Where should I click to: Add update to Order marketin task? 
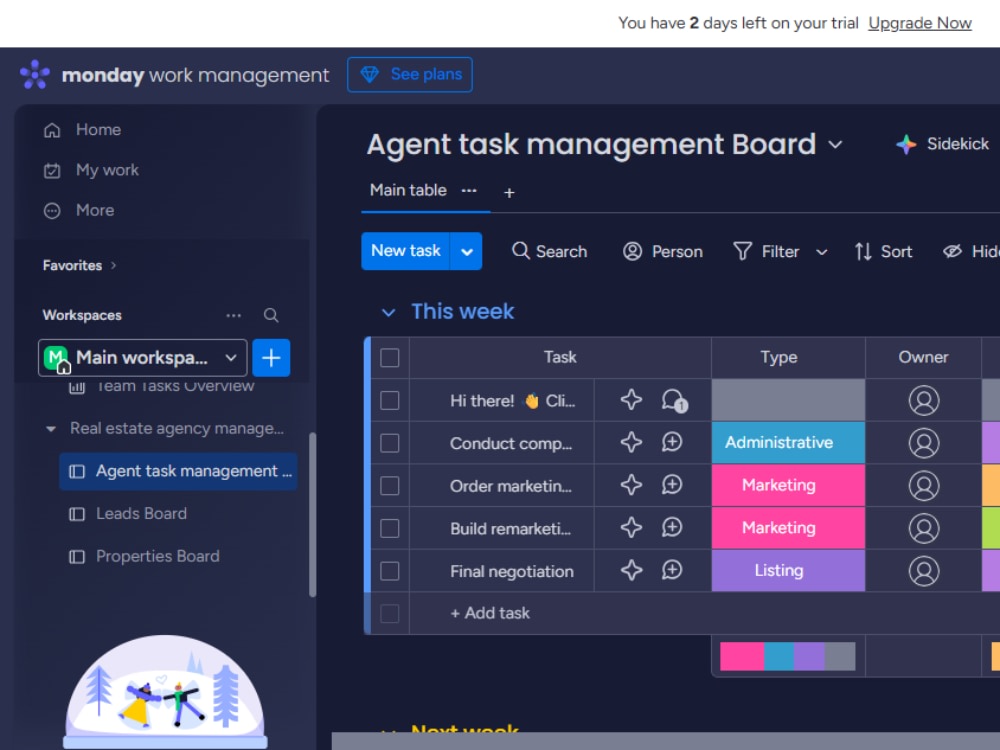click(x=672, y=485)
